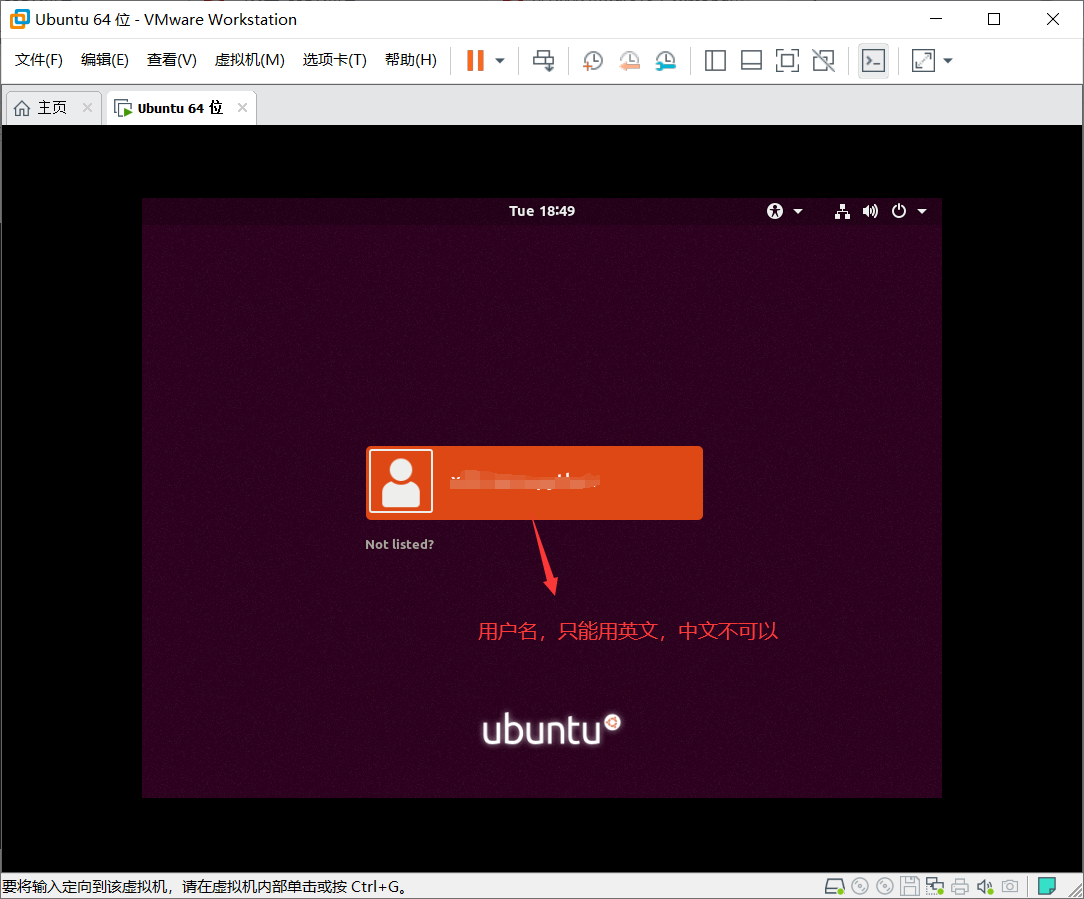Click the Ubuntu volume icon
Image resolution: width=1084 pixels, height=899 pixels.
click(870, 211)
